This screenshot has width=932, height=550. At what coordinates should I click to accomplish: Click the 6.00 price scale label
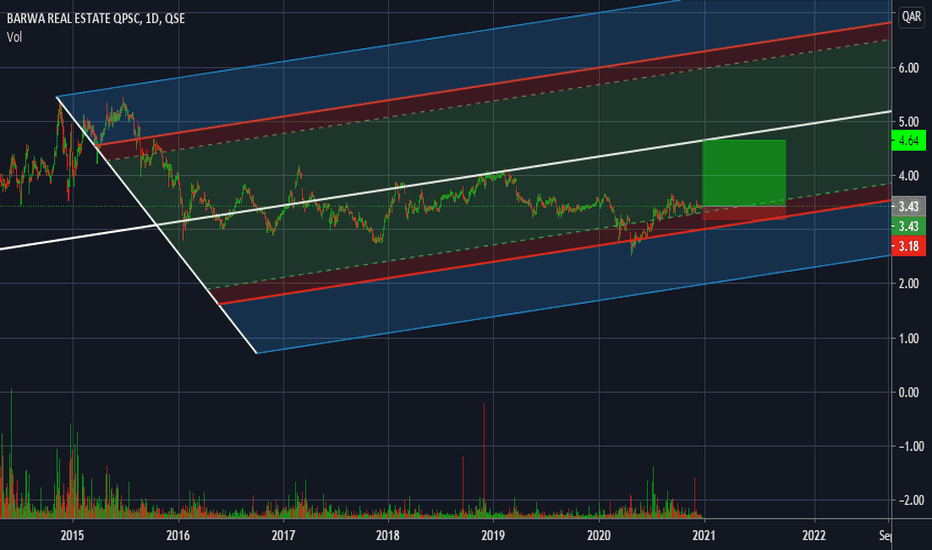point(909,68)
